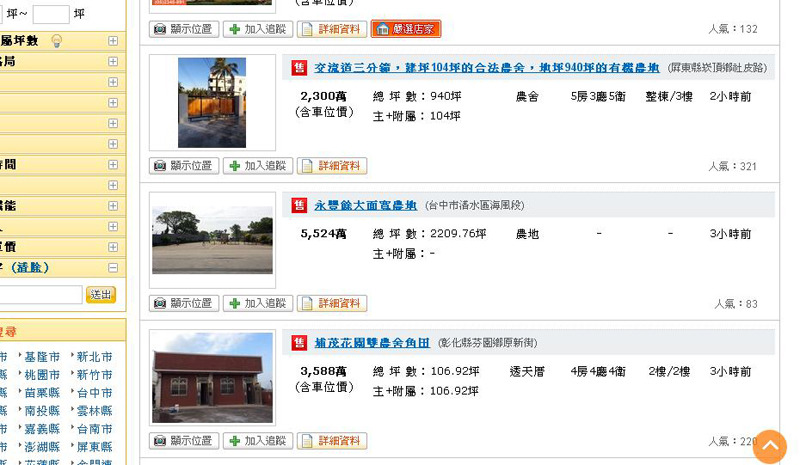
Task: Click 顯示位置 for the 永豐餘大面寬農地 listing
Action: [184, 303]
